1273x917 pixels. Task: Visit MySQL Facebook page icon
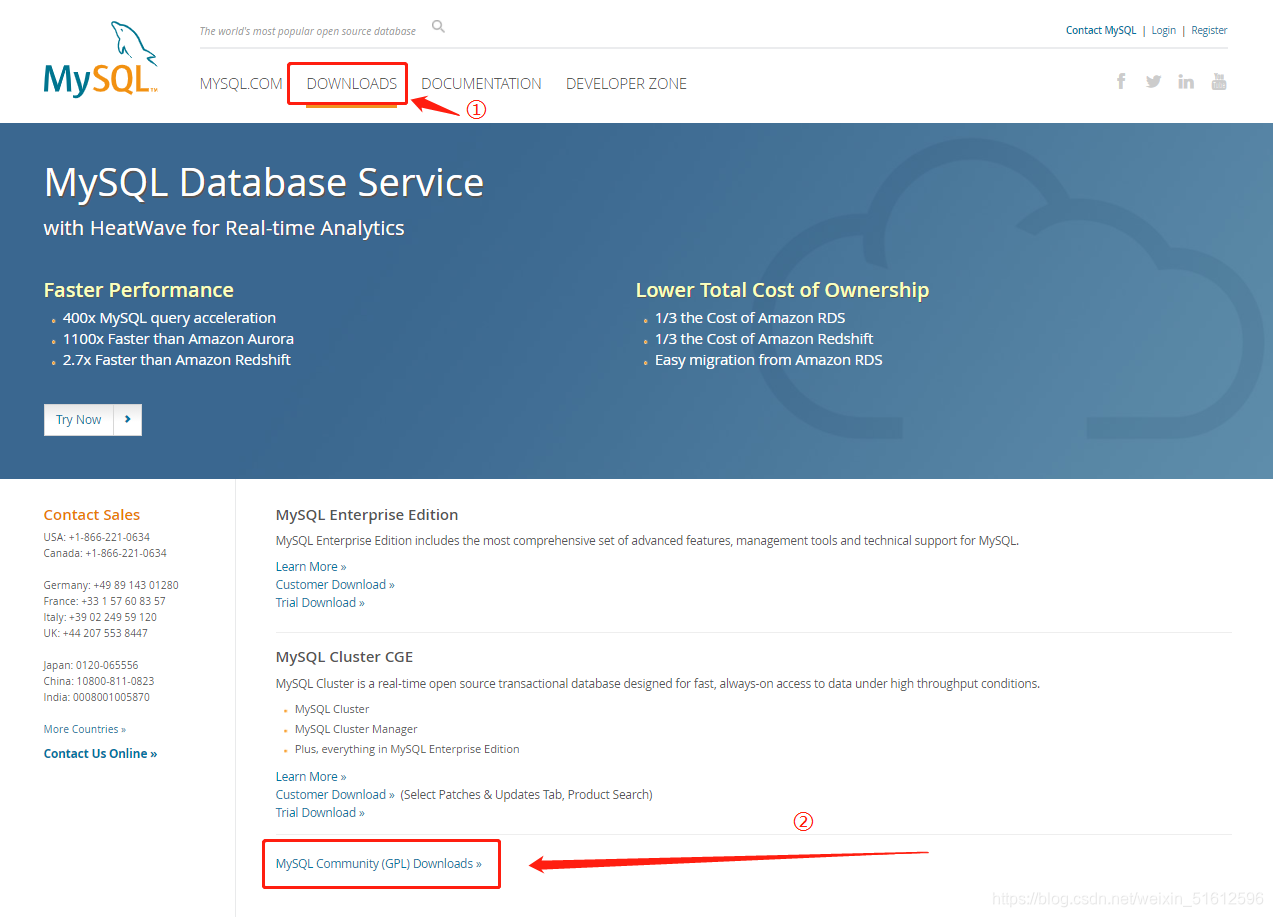click(x=1121, y=81)
